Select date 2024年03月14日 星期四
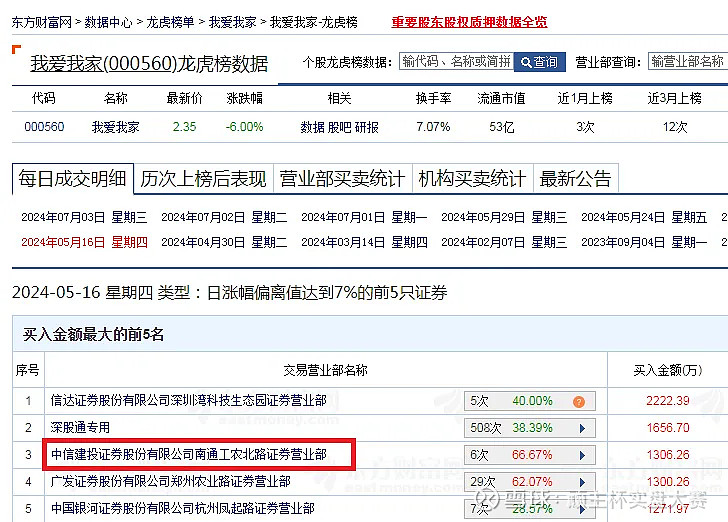Viewport: 728px width, 522px height. click(364, 242)
